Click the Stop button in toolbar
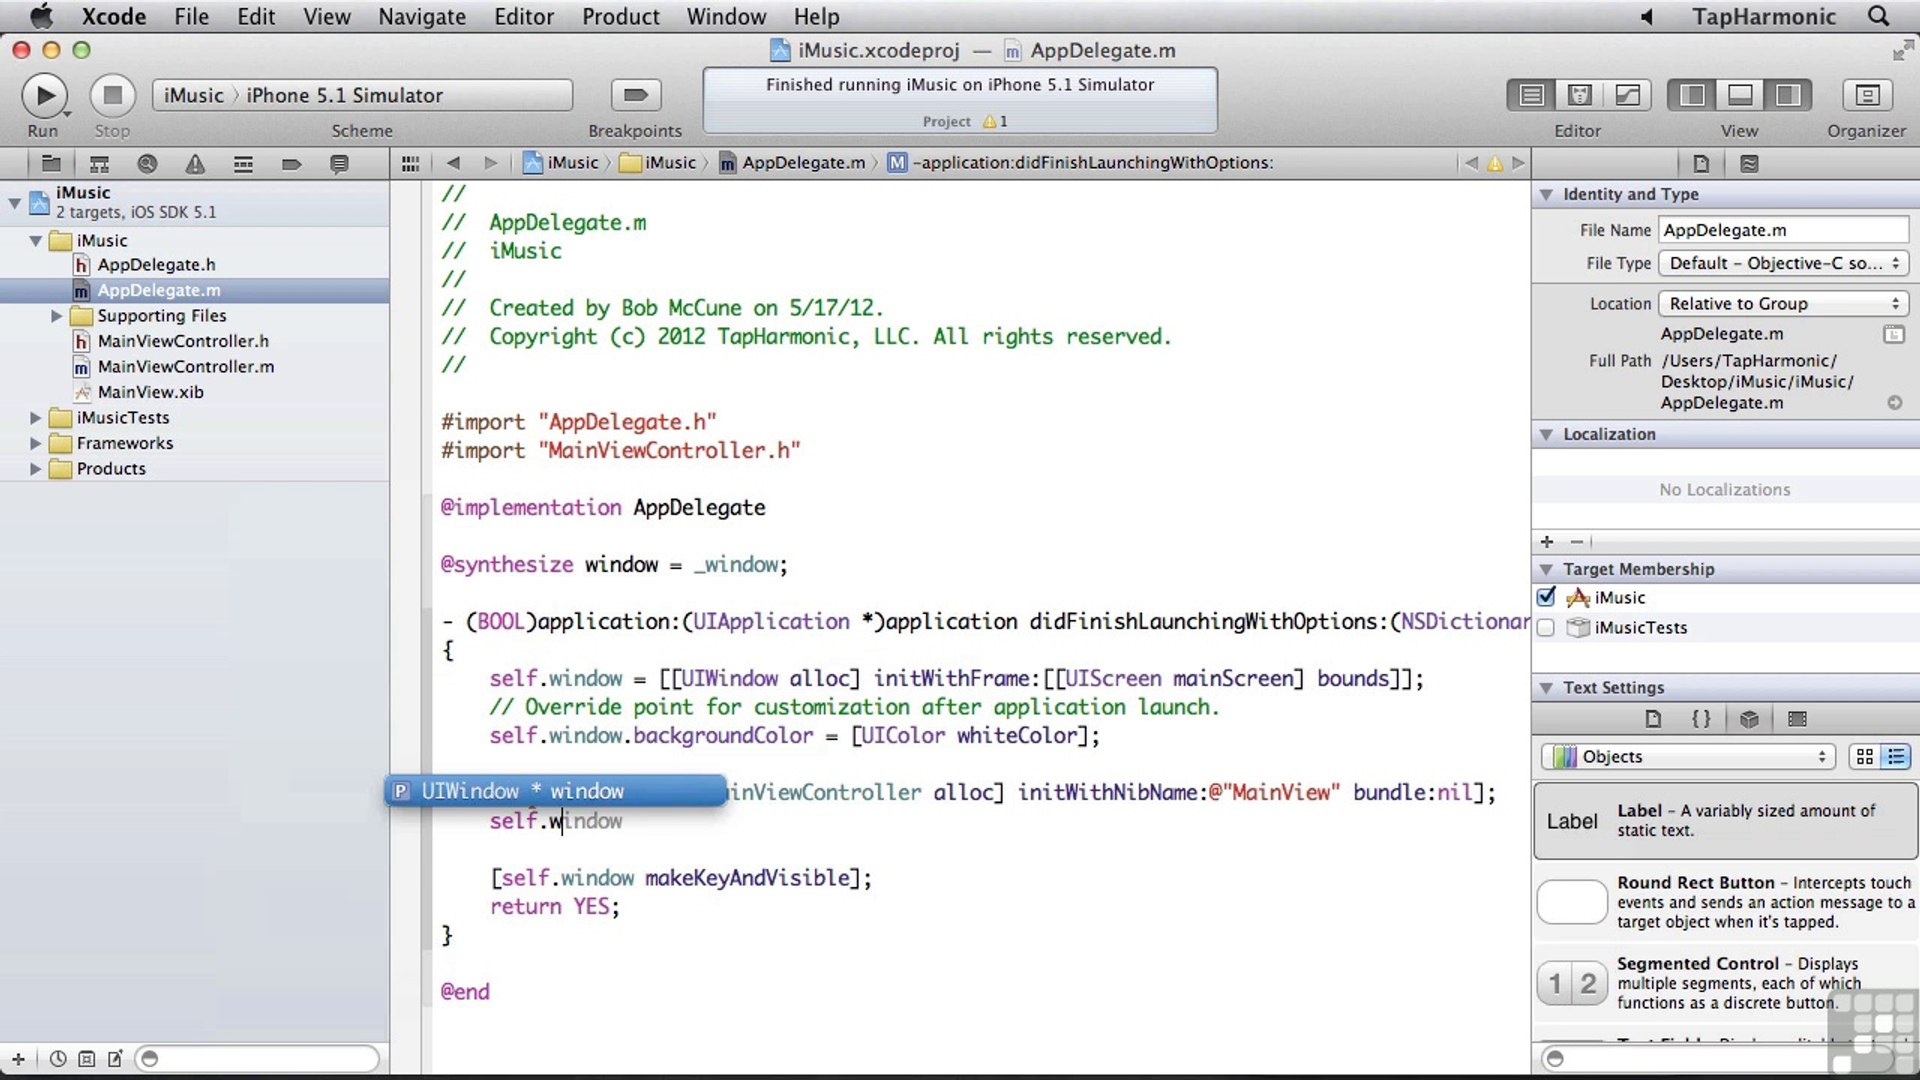Image resolution: width=1920 pixels, height=1080 pixels. pos(112,95)
